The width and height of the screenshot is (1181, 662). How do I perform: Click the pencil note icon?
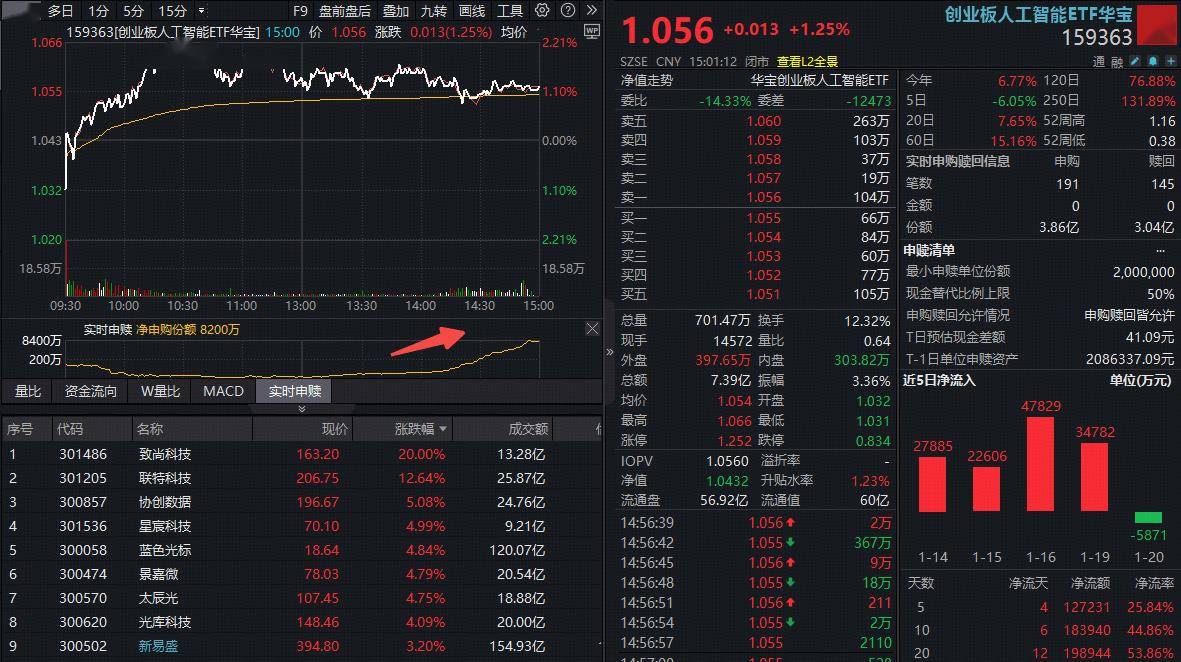[1136, 61]
